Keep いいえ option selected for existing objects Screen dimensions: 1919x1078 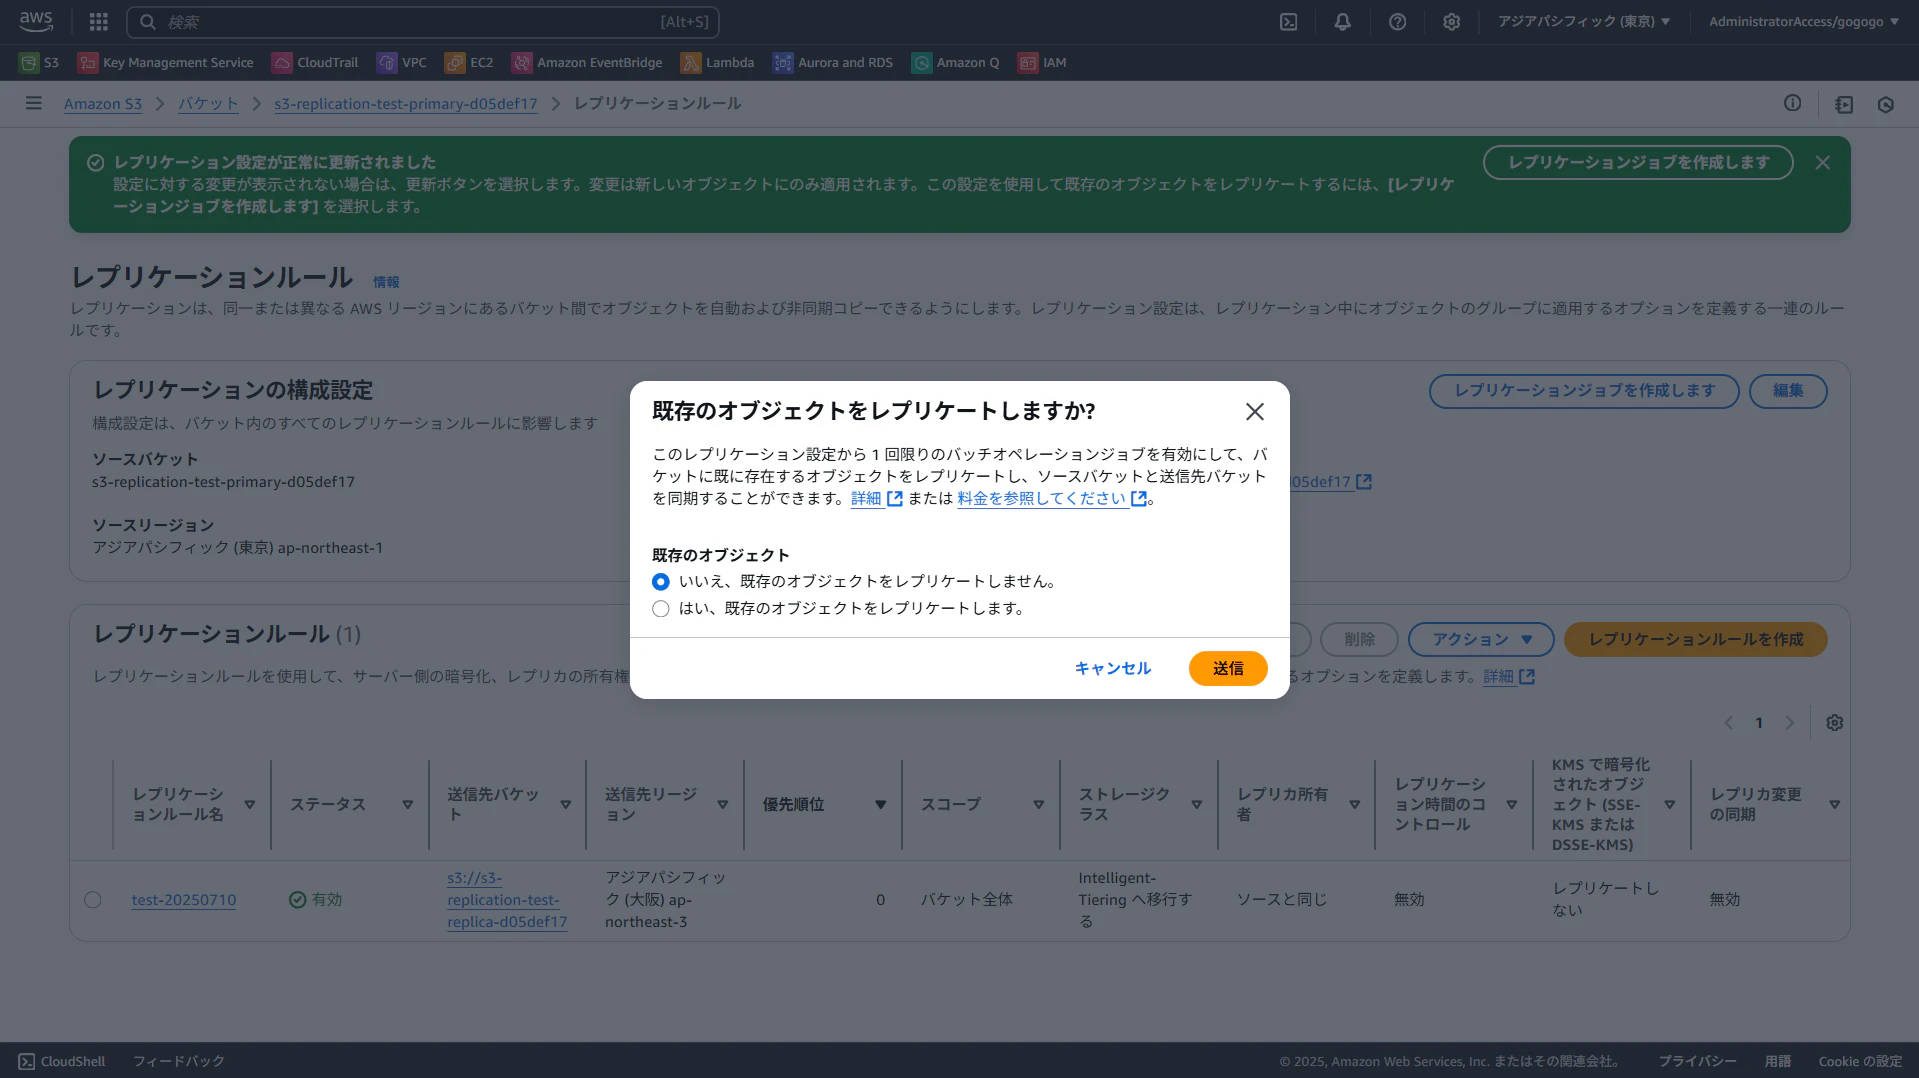(660, 581)
